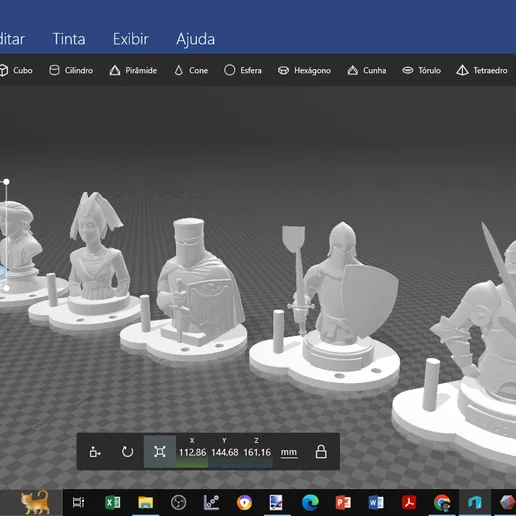
Task: Open the Ajuda menu
Action: [x=195, y=40]
